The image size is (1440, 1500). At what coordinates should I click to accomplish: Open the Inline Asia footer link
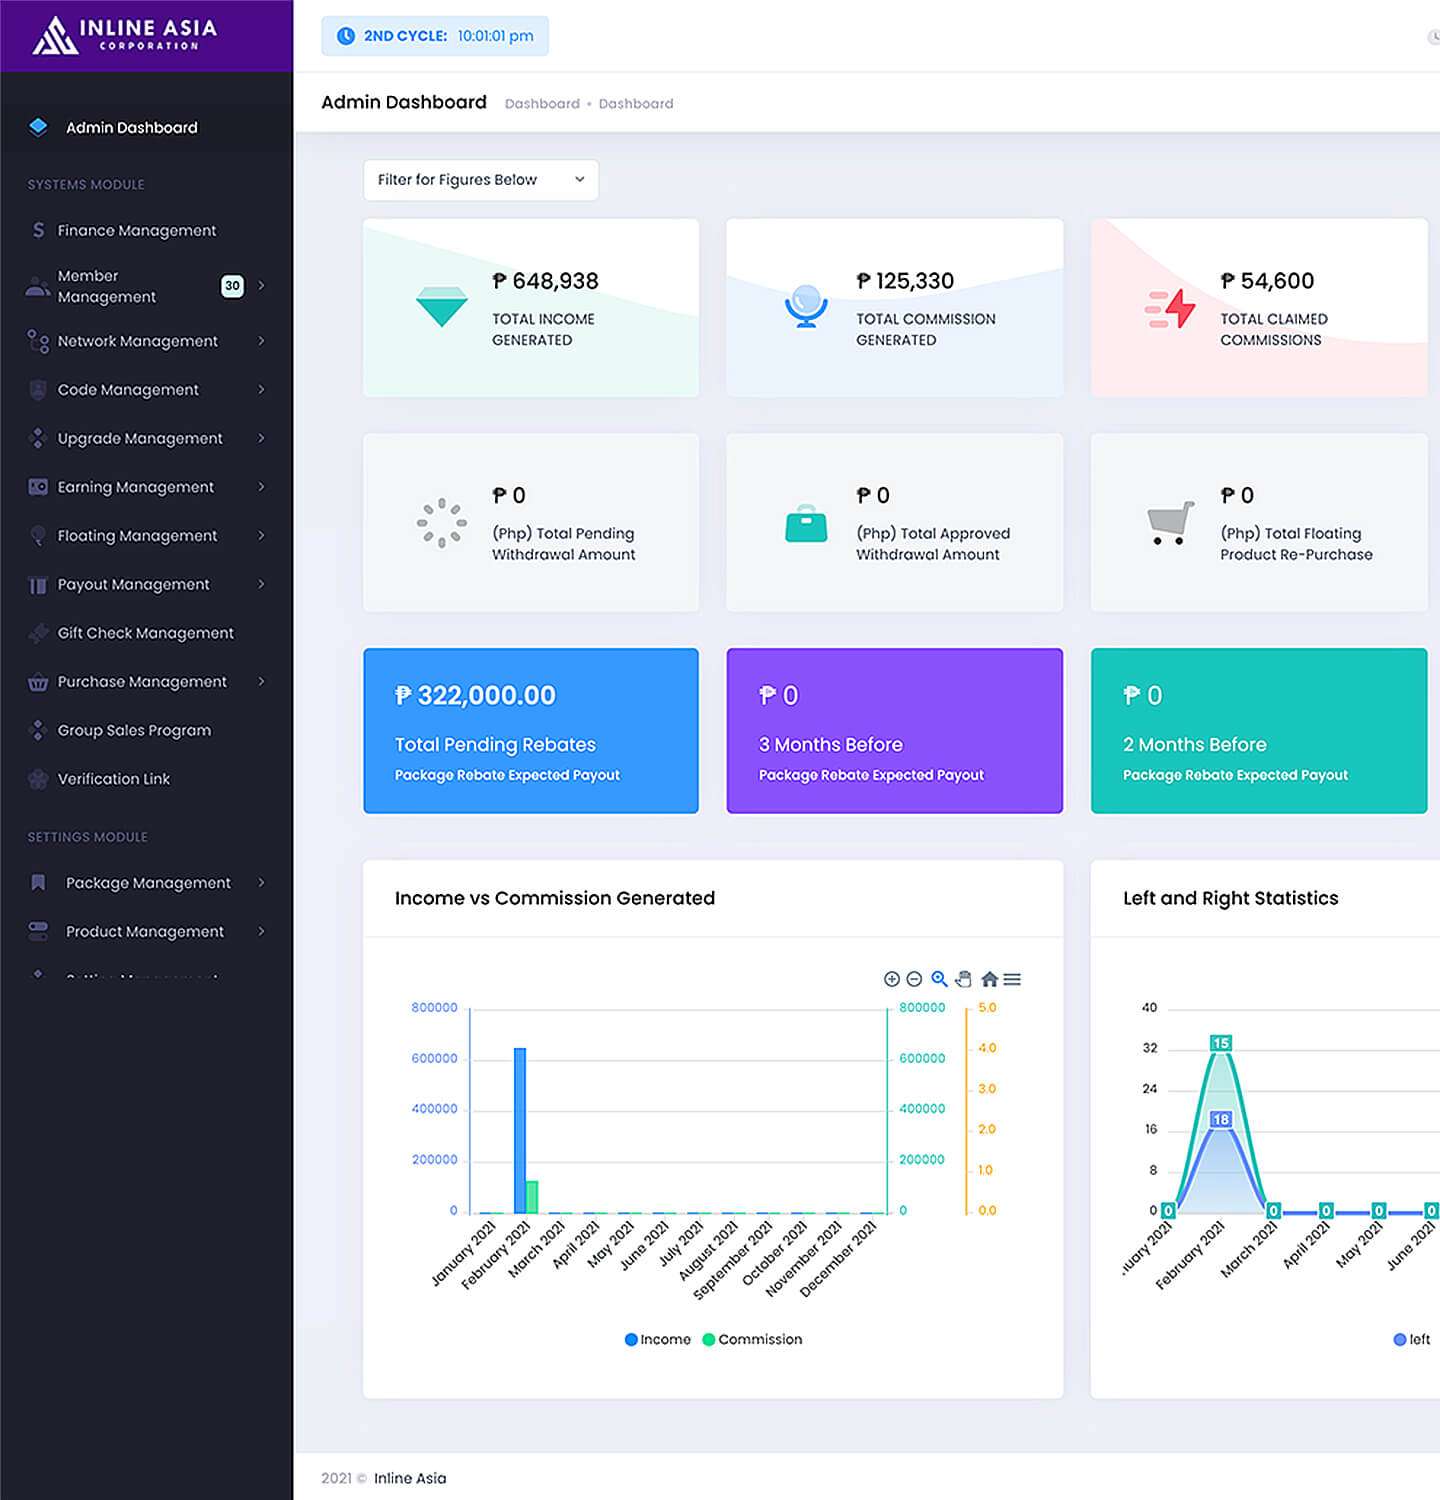(409, 1478)
